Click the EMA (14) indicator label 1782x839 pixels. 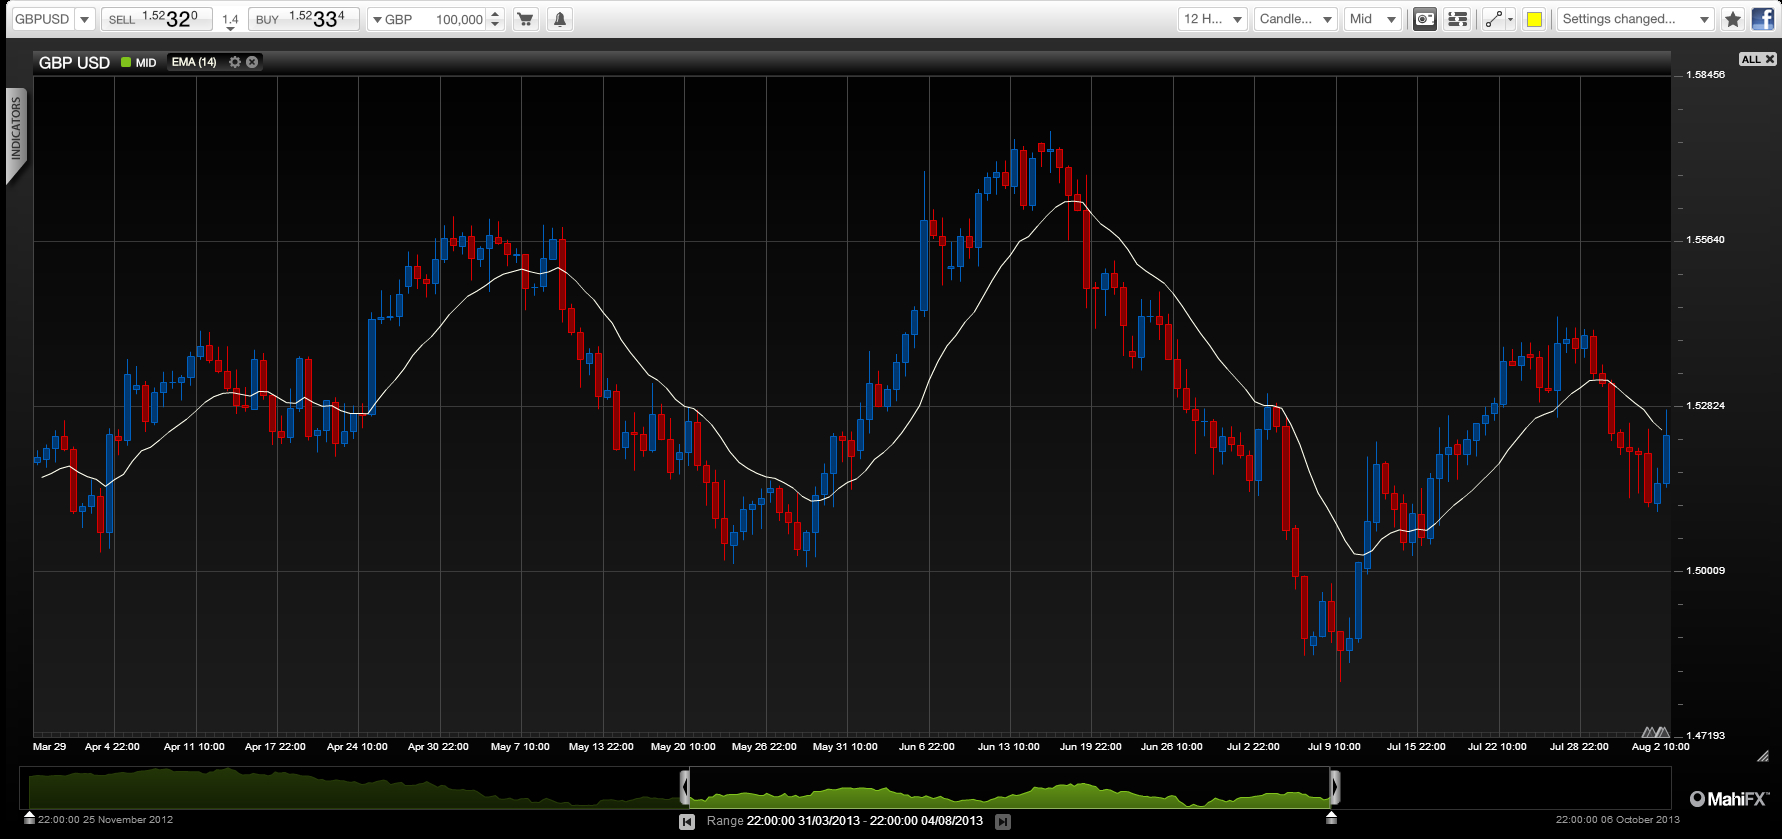click(194, 62)
